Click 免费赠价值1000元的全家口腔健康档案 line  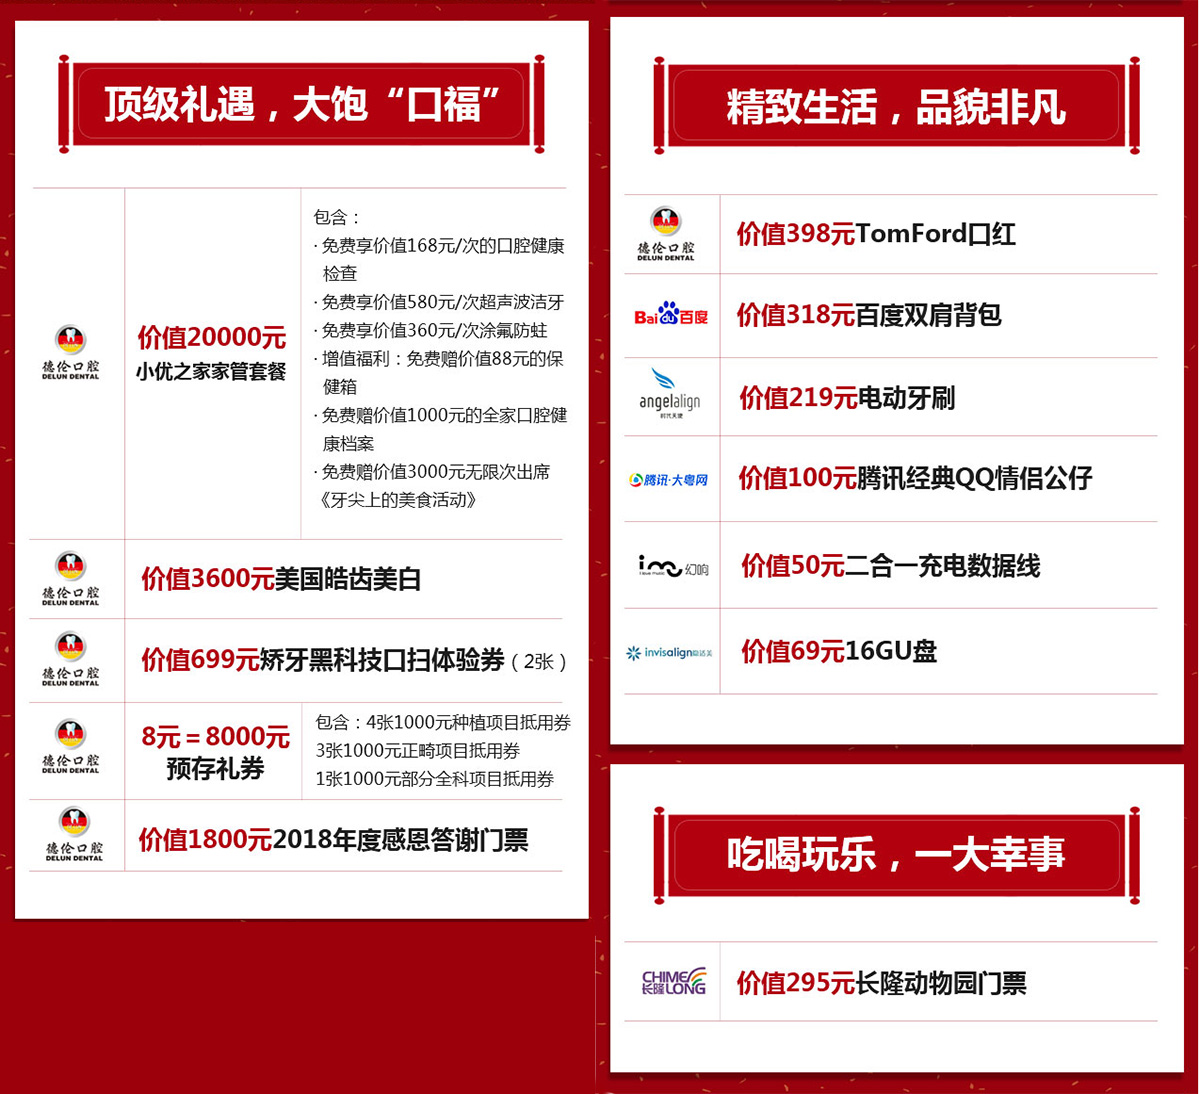tap(440, 429)
